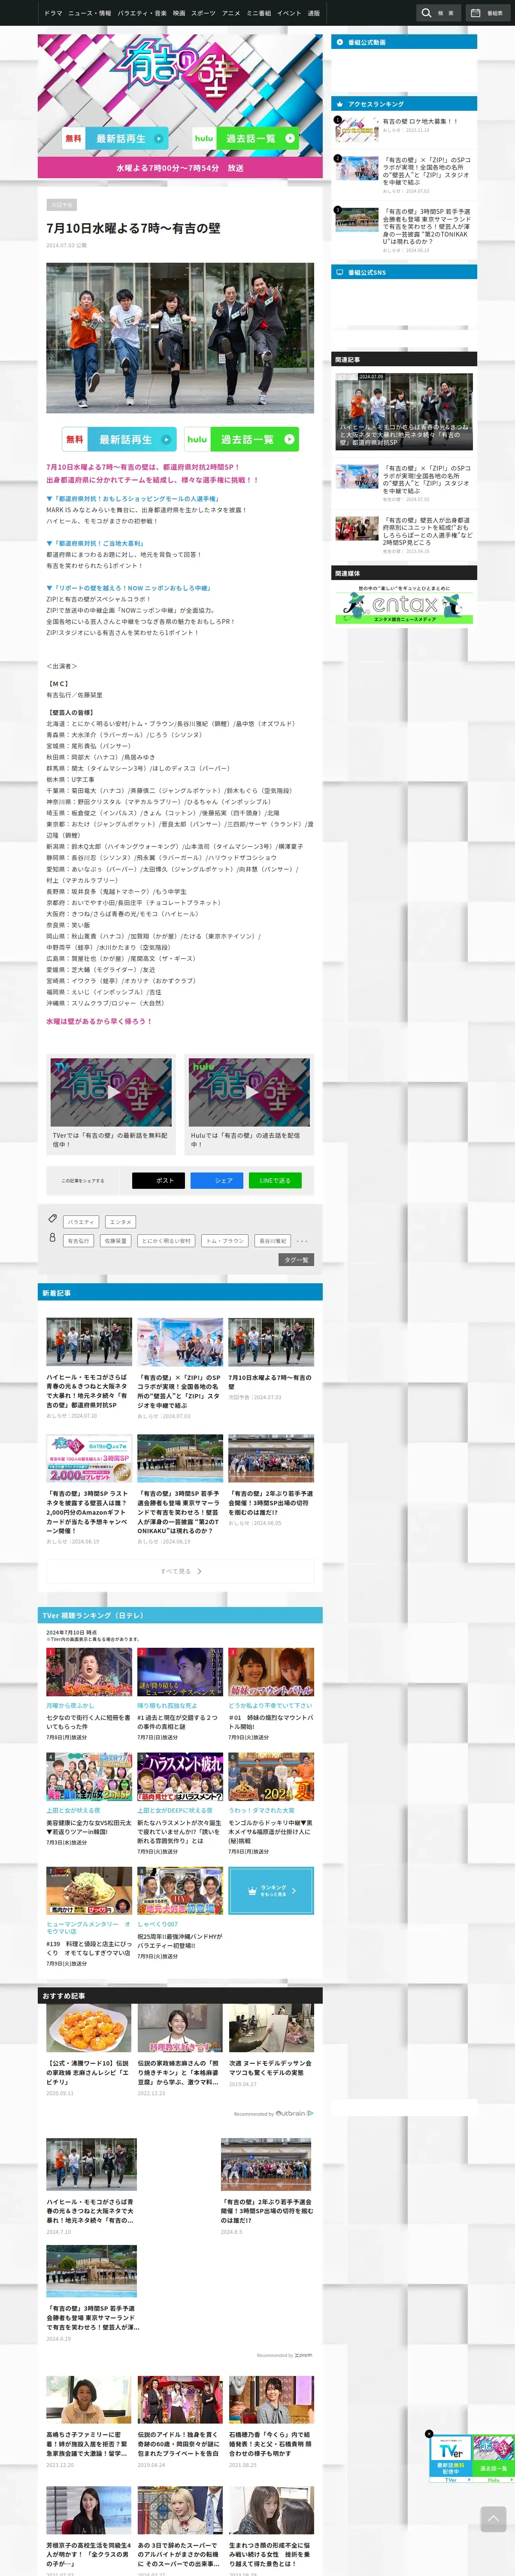Open TVer ranking ヒューマングルメンタリー オモウマい店 item

click(x=89, y=1917)
